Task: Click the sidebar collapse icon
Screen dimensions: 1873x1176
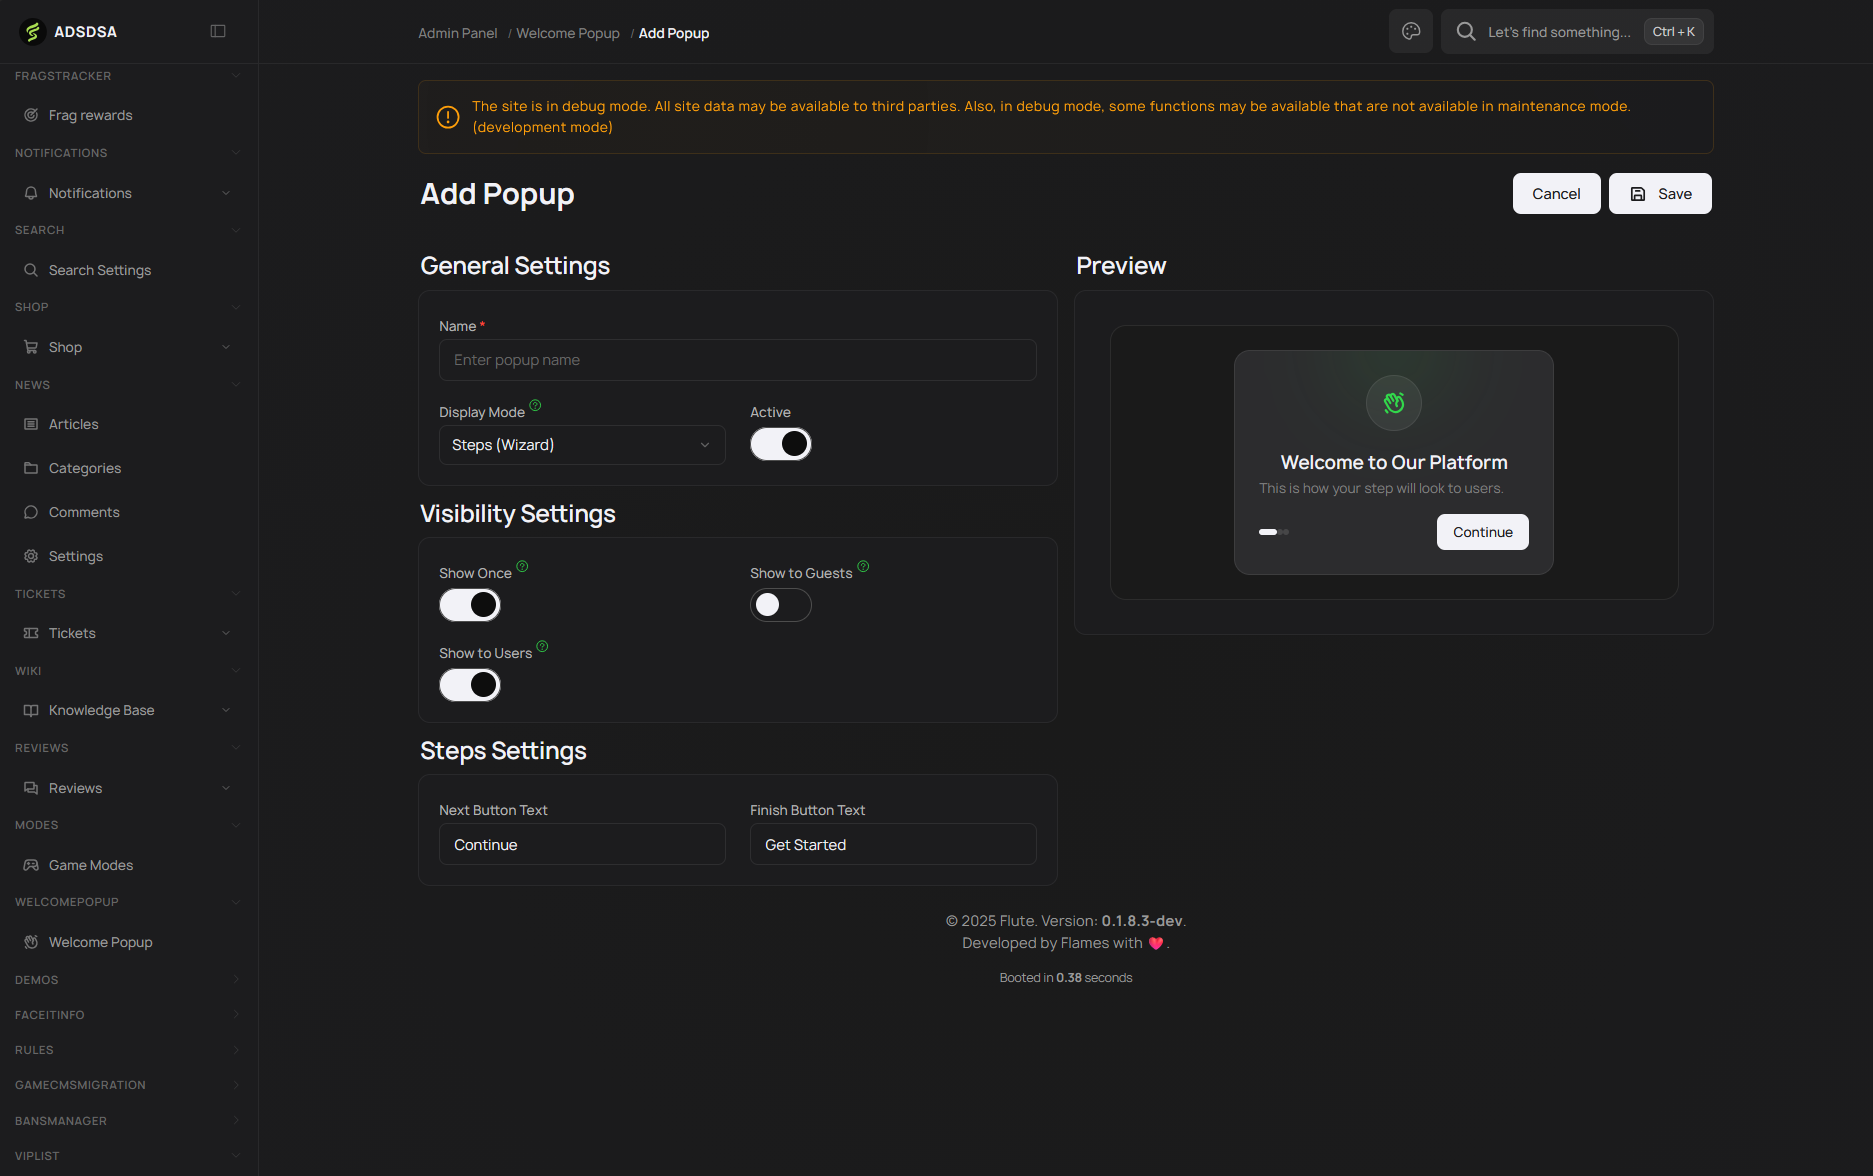Action: click(x=218, y=31)
